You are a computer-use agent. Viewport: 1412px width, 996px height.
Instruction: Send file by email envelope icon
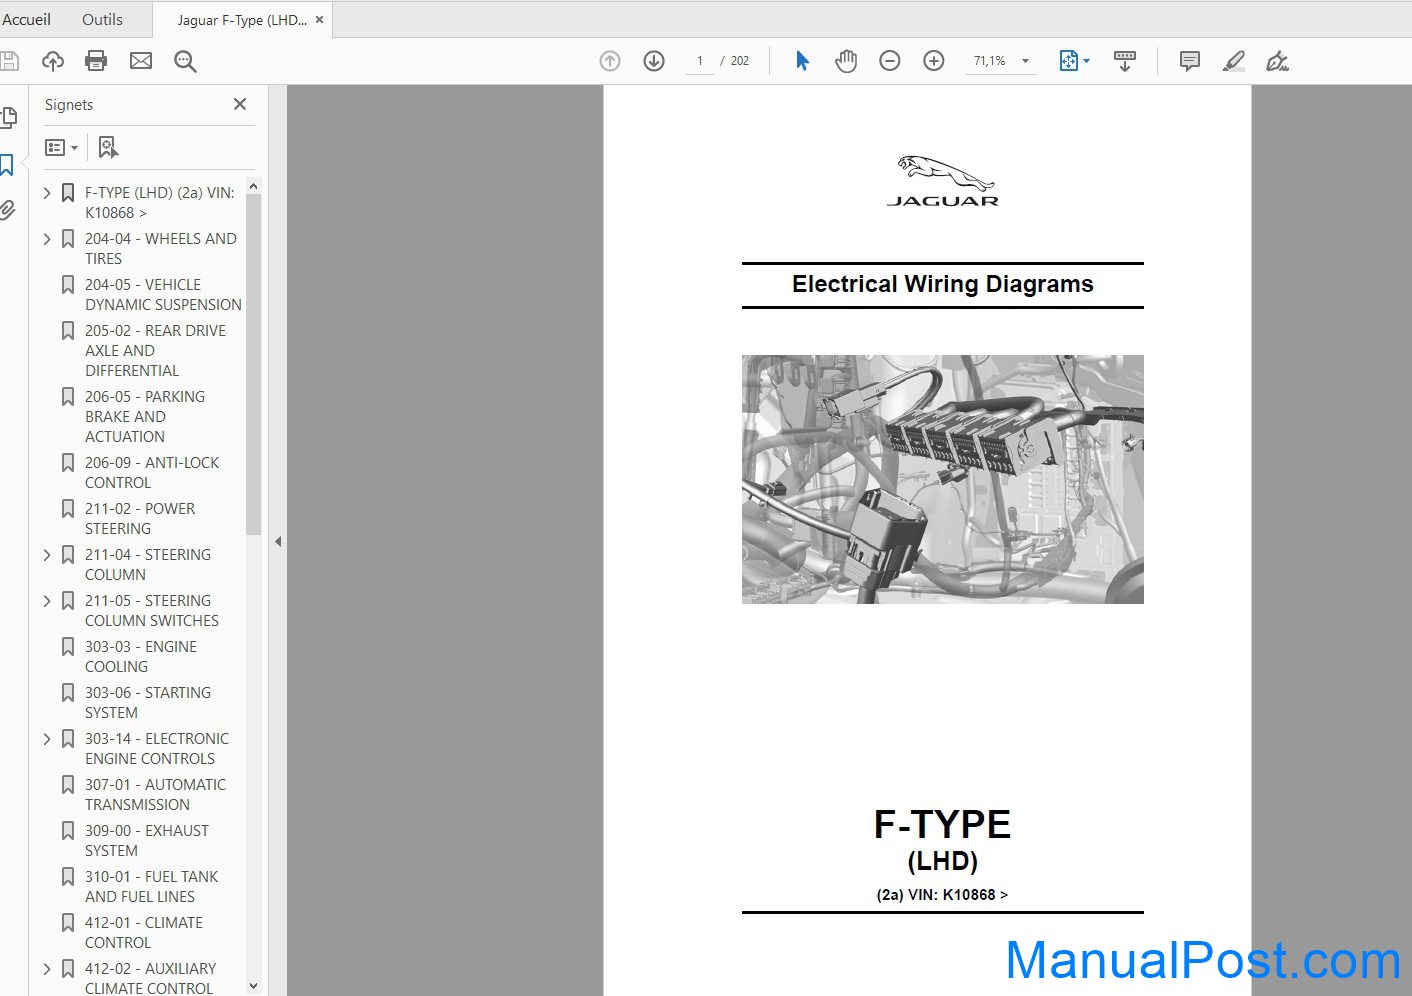click(141, 61)
